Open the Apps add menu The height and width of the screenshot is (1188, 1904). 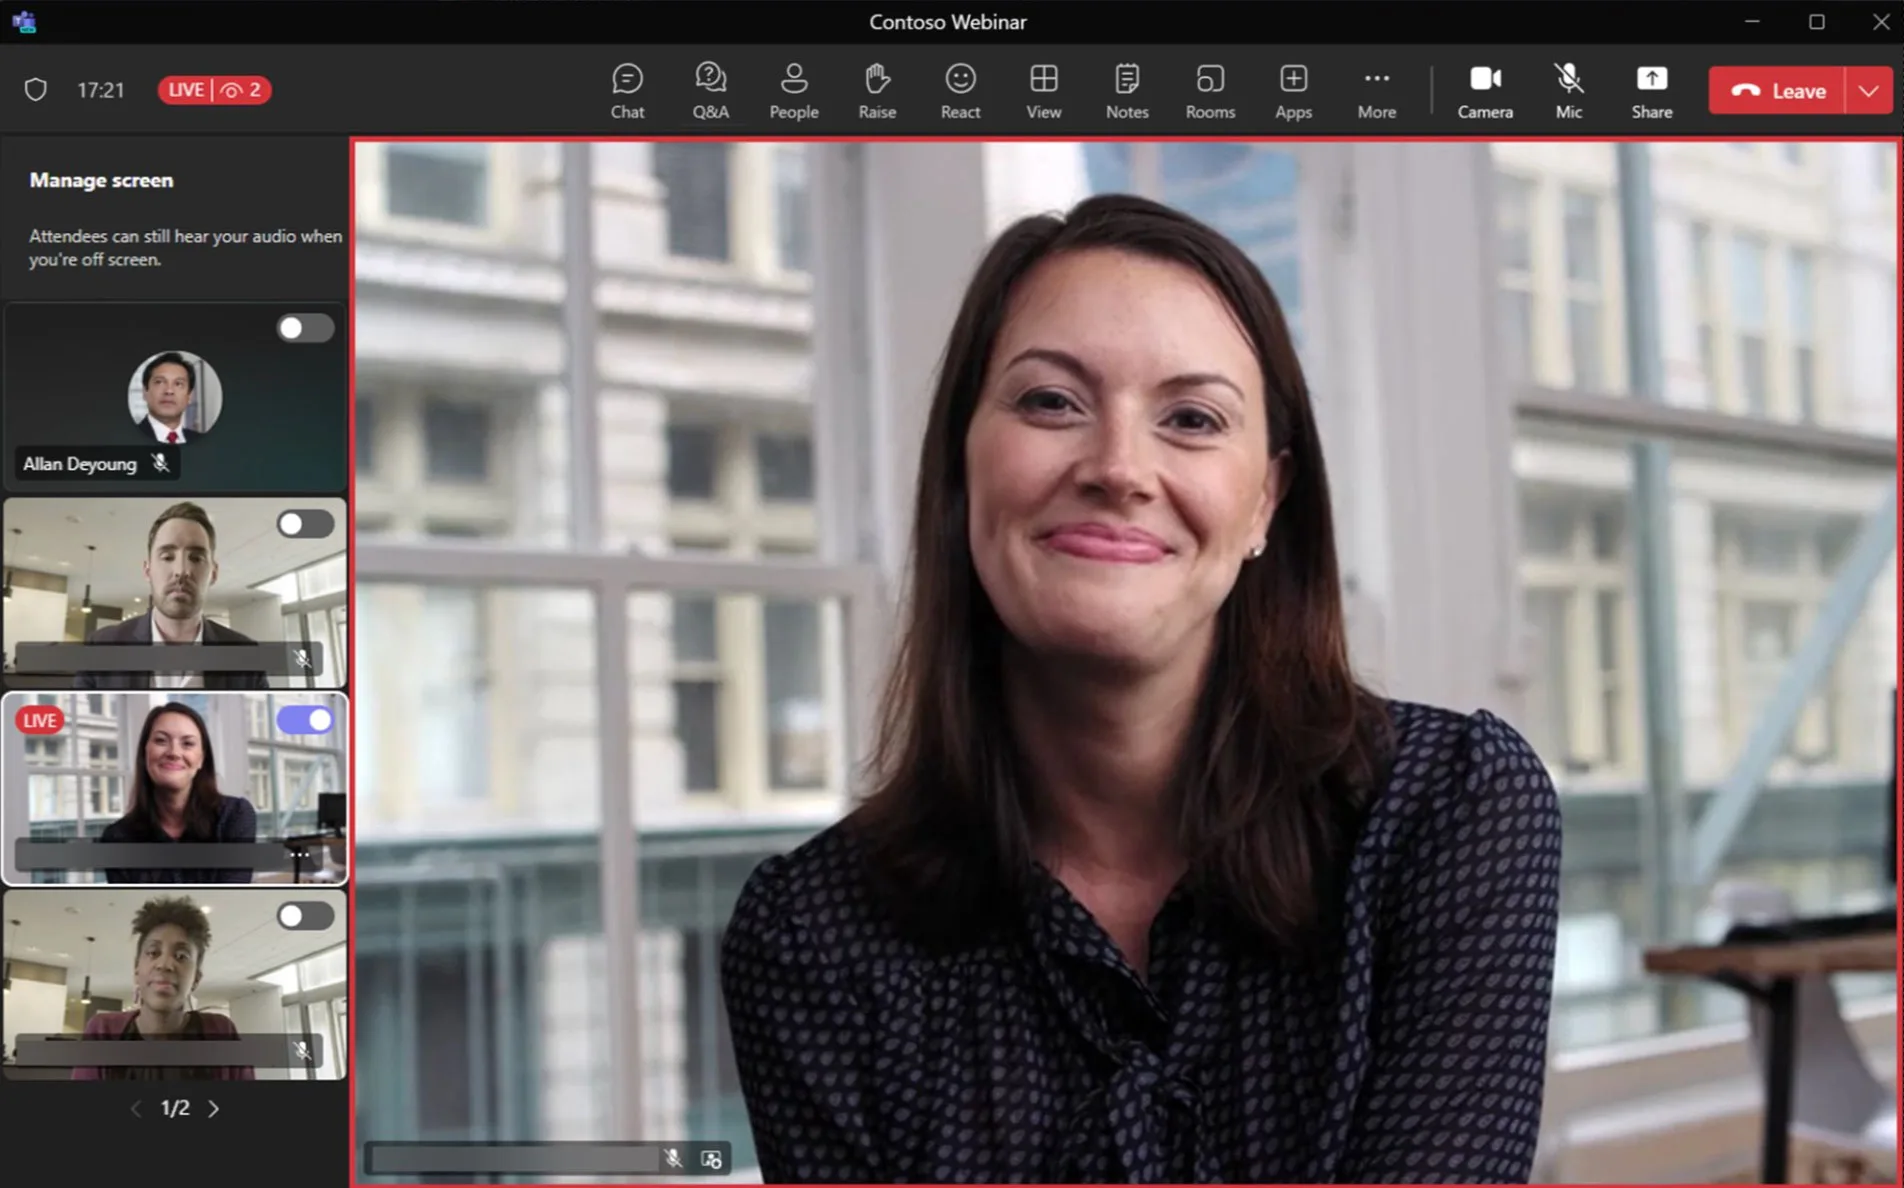click(1293, 90)
